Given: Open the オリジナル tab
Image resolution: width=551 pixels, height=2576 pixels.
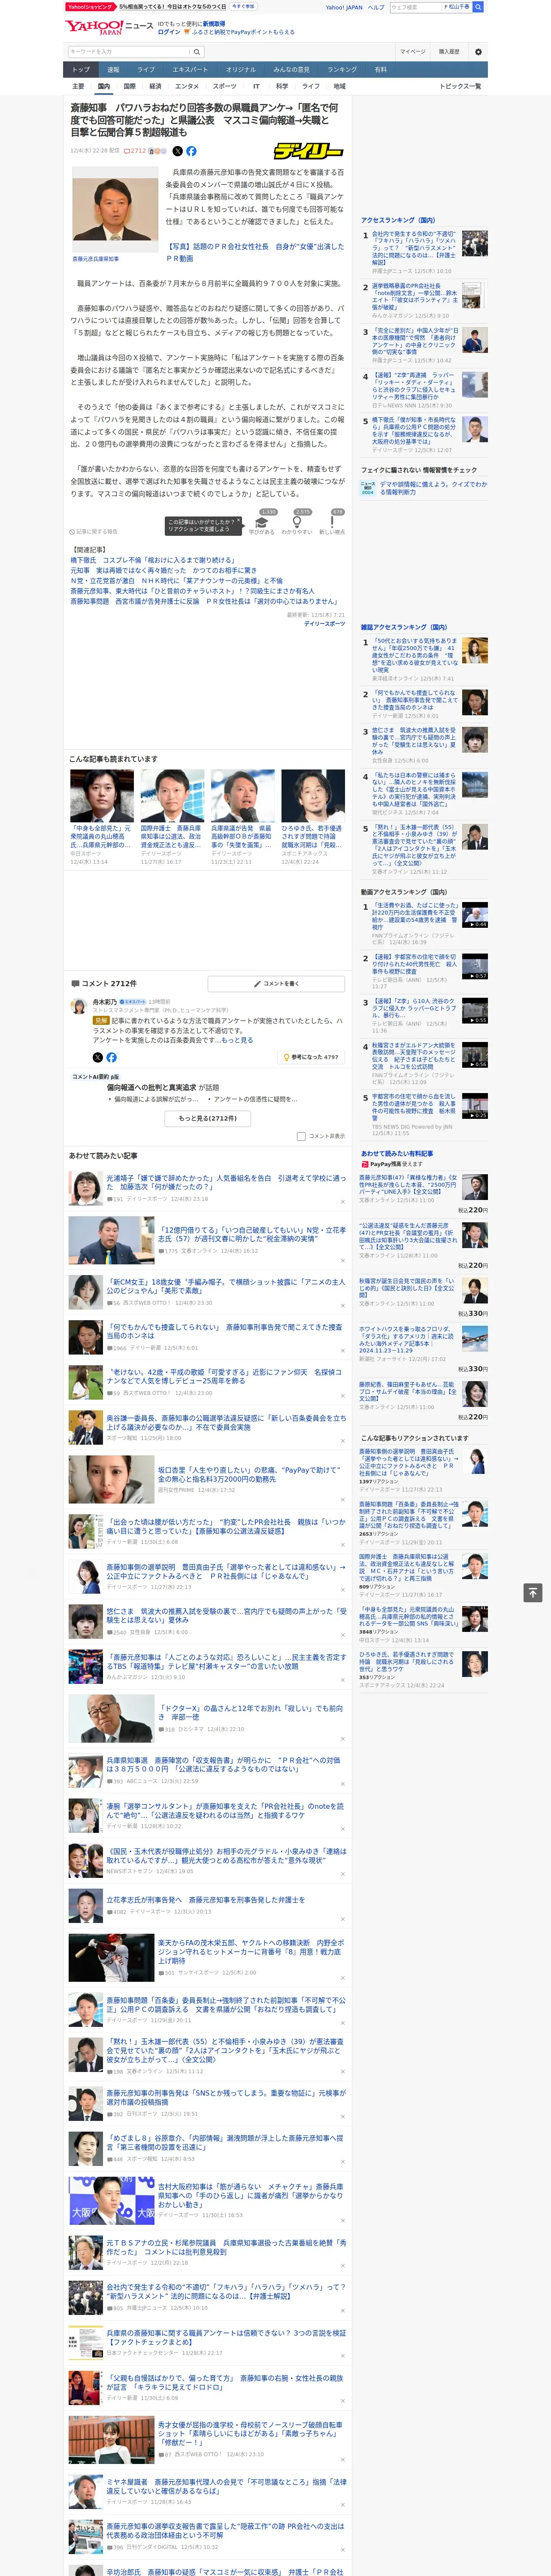Looking at the screenshot, I should click(x=241, y=69).
